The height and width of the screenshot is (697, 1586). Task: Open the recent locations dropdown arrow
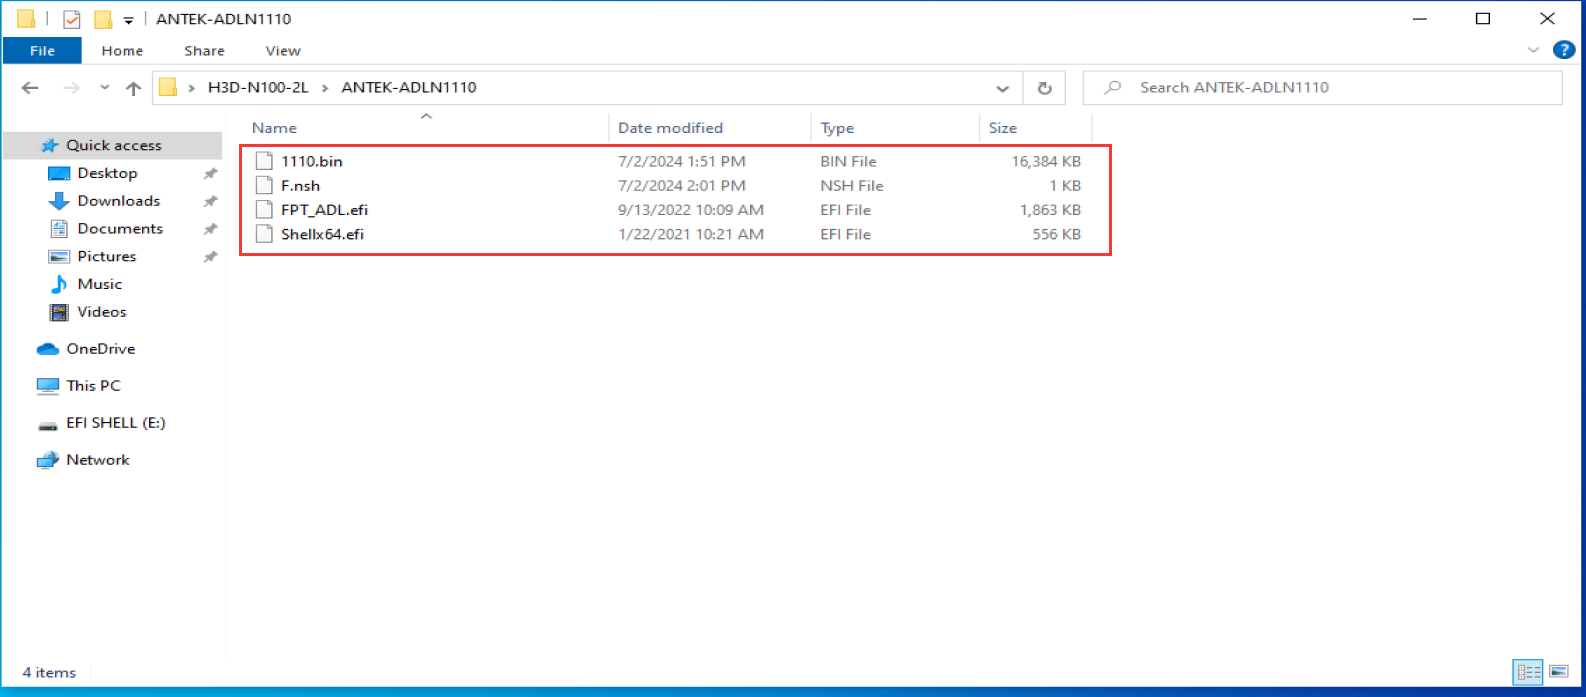tap(105, 88)
